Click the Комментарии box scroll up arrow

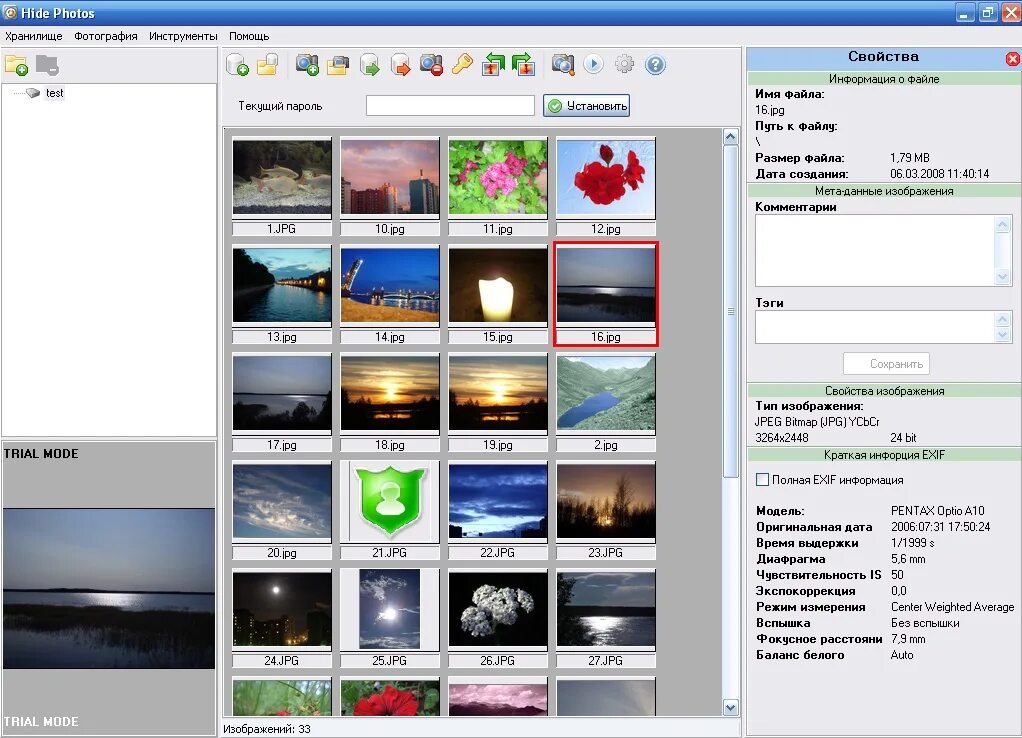1003,225
